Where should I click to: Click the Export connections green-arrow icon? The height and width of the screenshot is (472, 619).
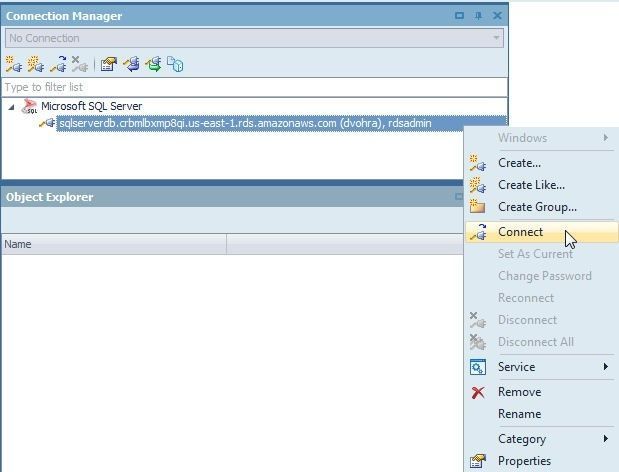coord(153,64)
